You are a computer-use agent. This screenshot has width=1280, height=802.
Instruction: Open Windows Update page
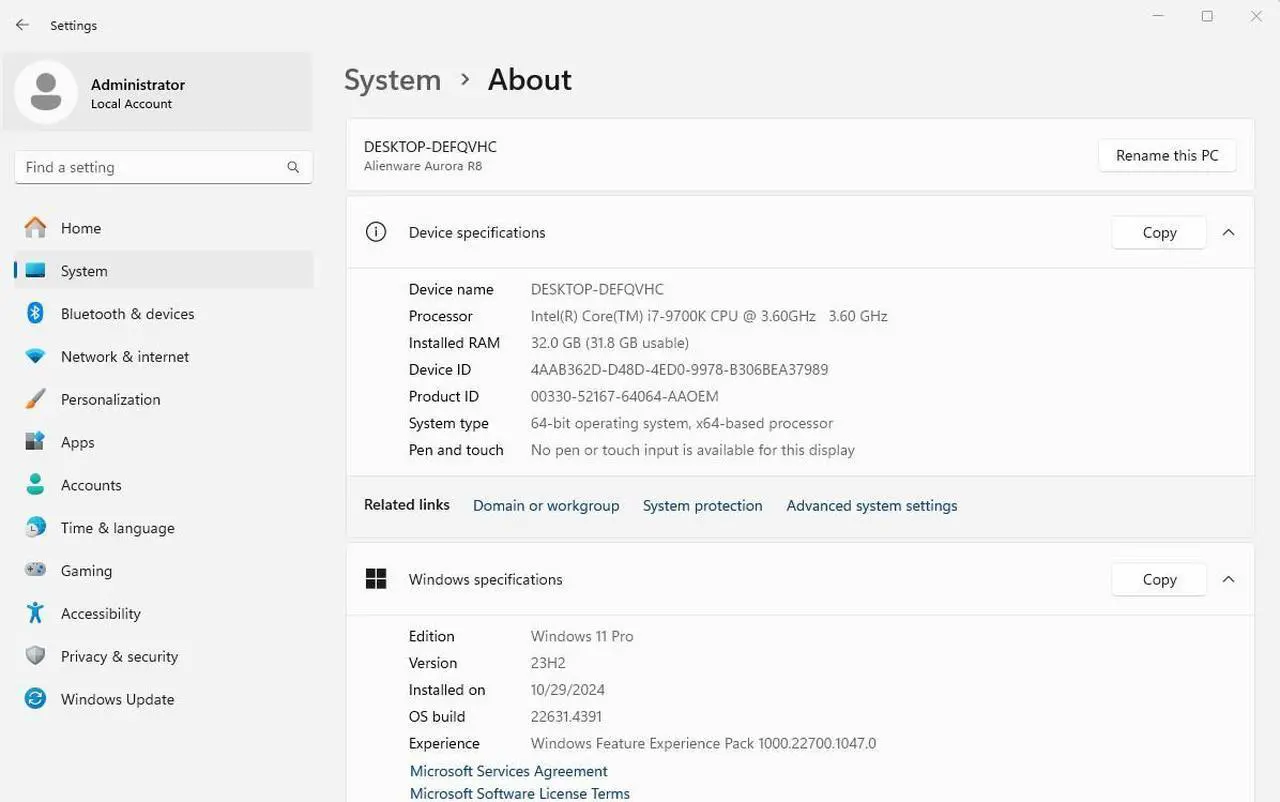click(x=163, y=699)
